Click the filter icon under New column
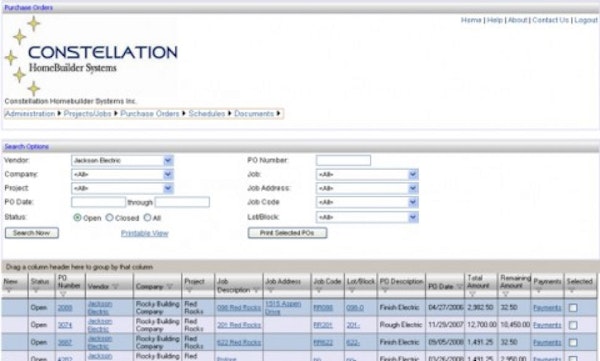Screen dimensions: 600x361 [8, 291]
